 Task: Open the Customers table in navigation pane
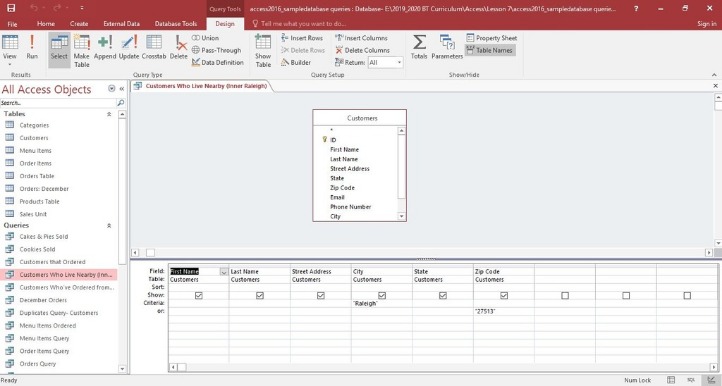[x=34, y=138]
